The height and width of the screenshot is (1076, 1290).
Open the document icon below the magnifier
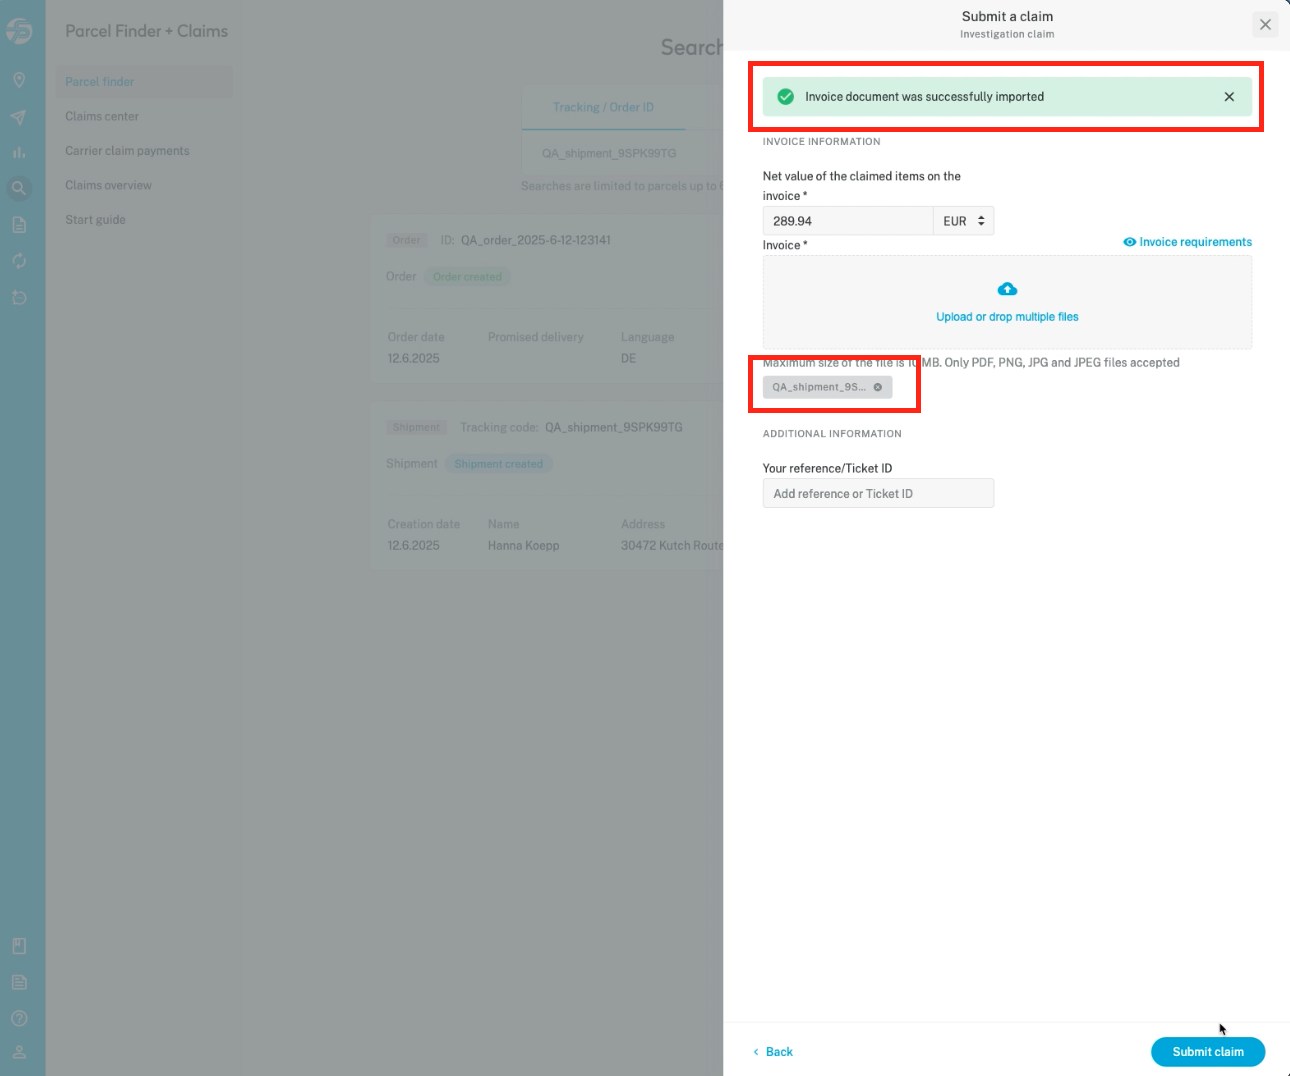(x=19, y=225)
